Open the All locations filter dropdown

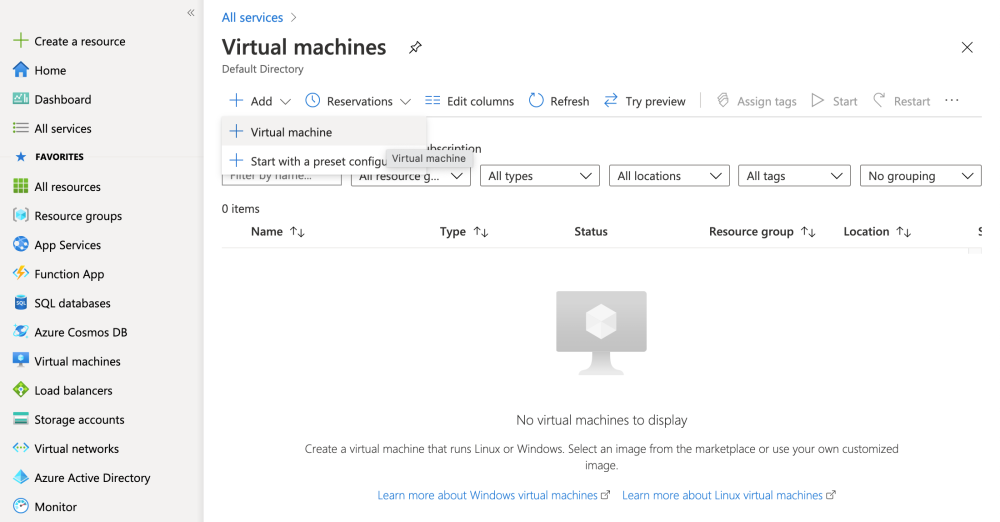pyautogui.click(x=668, y=176)
